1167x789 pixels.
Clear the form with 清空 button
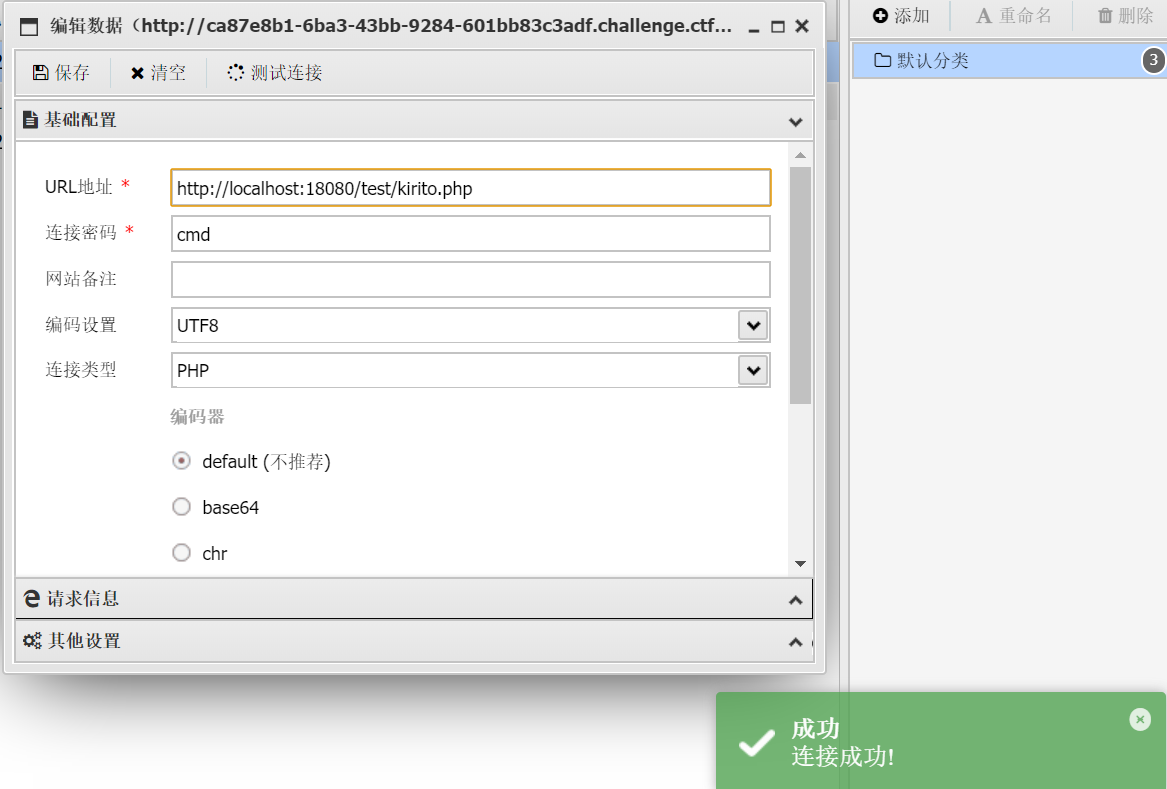pyautogui.click(x=158, y=72)
